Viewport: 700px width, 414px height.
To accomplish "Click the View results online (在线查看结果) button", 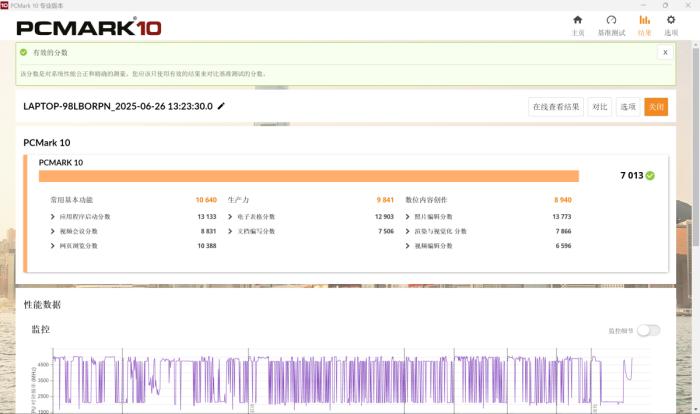I will pyautogui.click(x=555, y=107).
